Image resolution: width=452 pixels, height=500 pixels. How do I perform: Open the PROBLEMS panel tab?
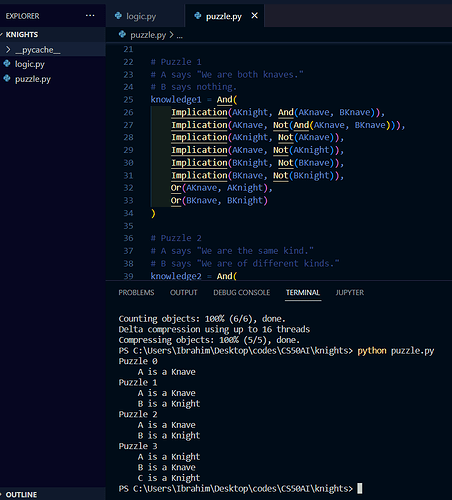point(136,293)
